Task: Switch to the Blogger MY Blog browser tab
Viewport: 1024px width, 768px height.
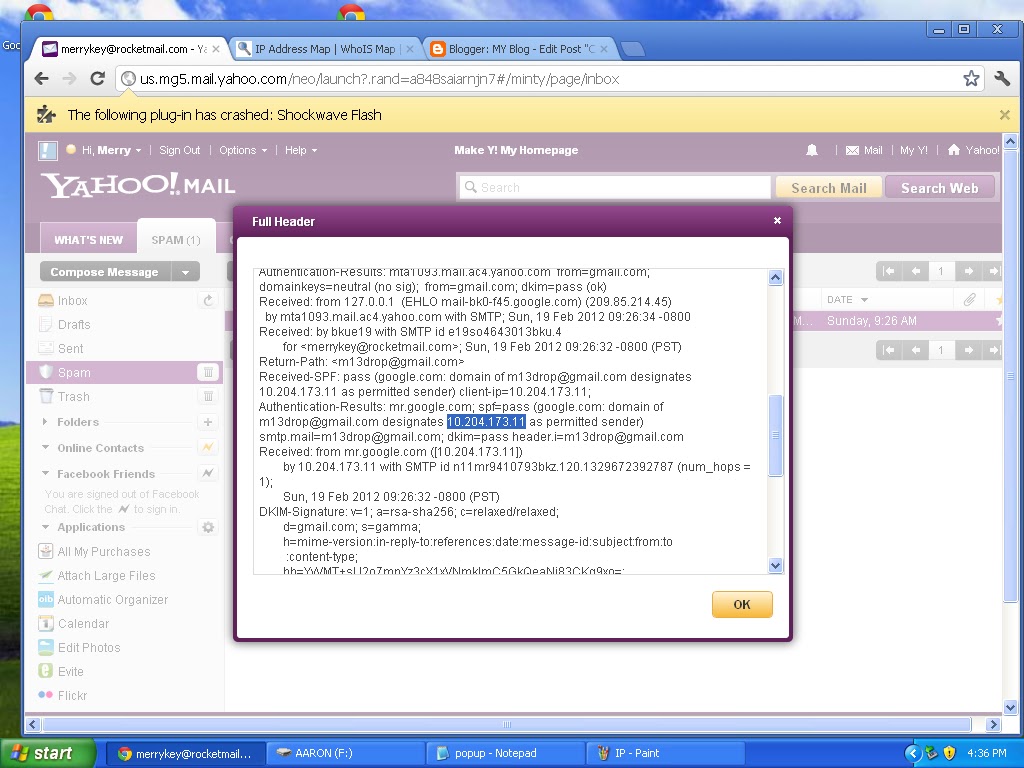Action: point(520,49)
